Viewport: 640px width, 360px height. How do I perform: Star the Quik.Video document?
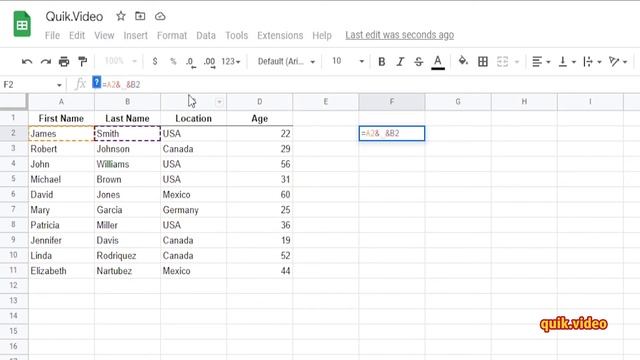pyautogui.click(x=121, y=16)
